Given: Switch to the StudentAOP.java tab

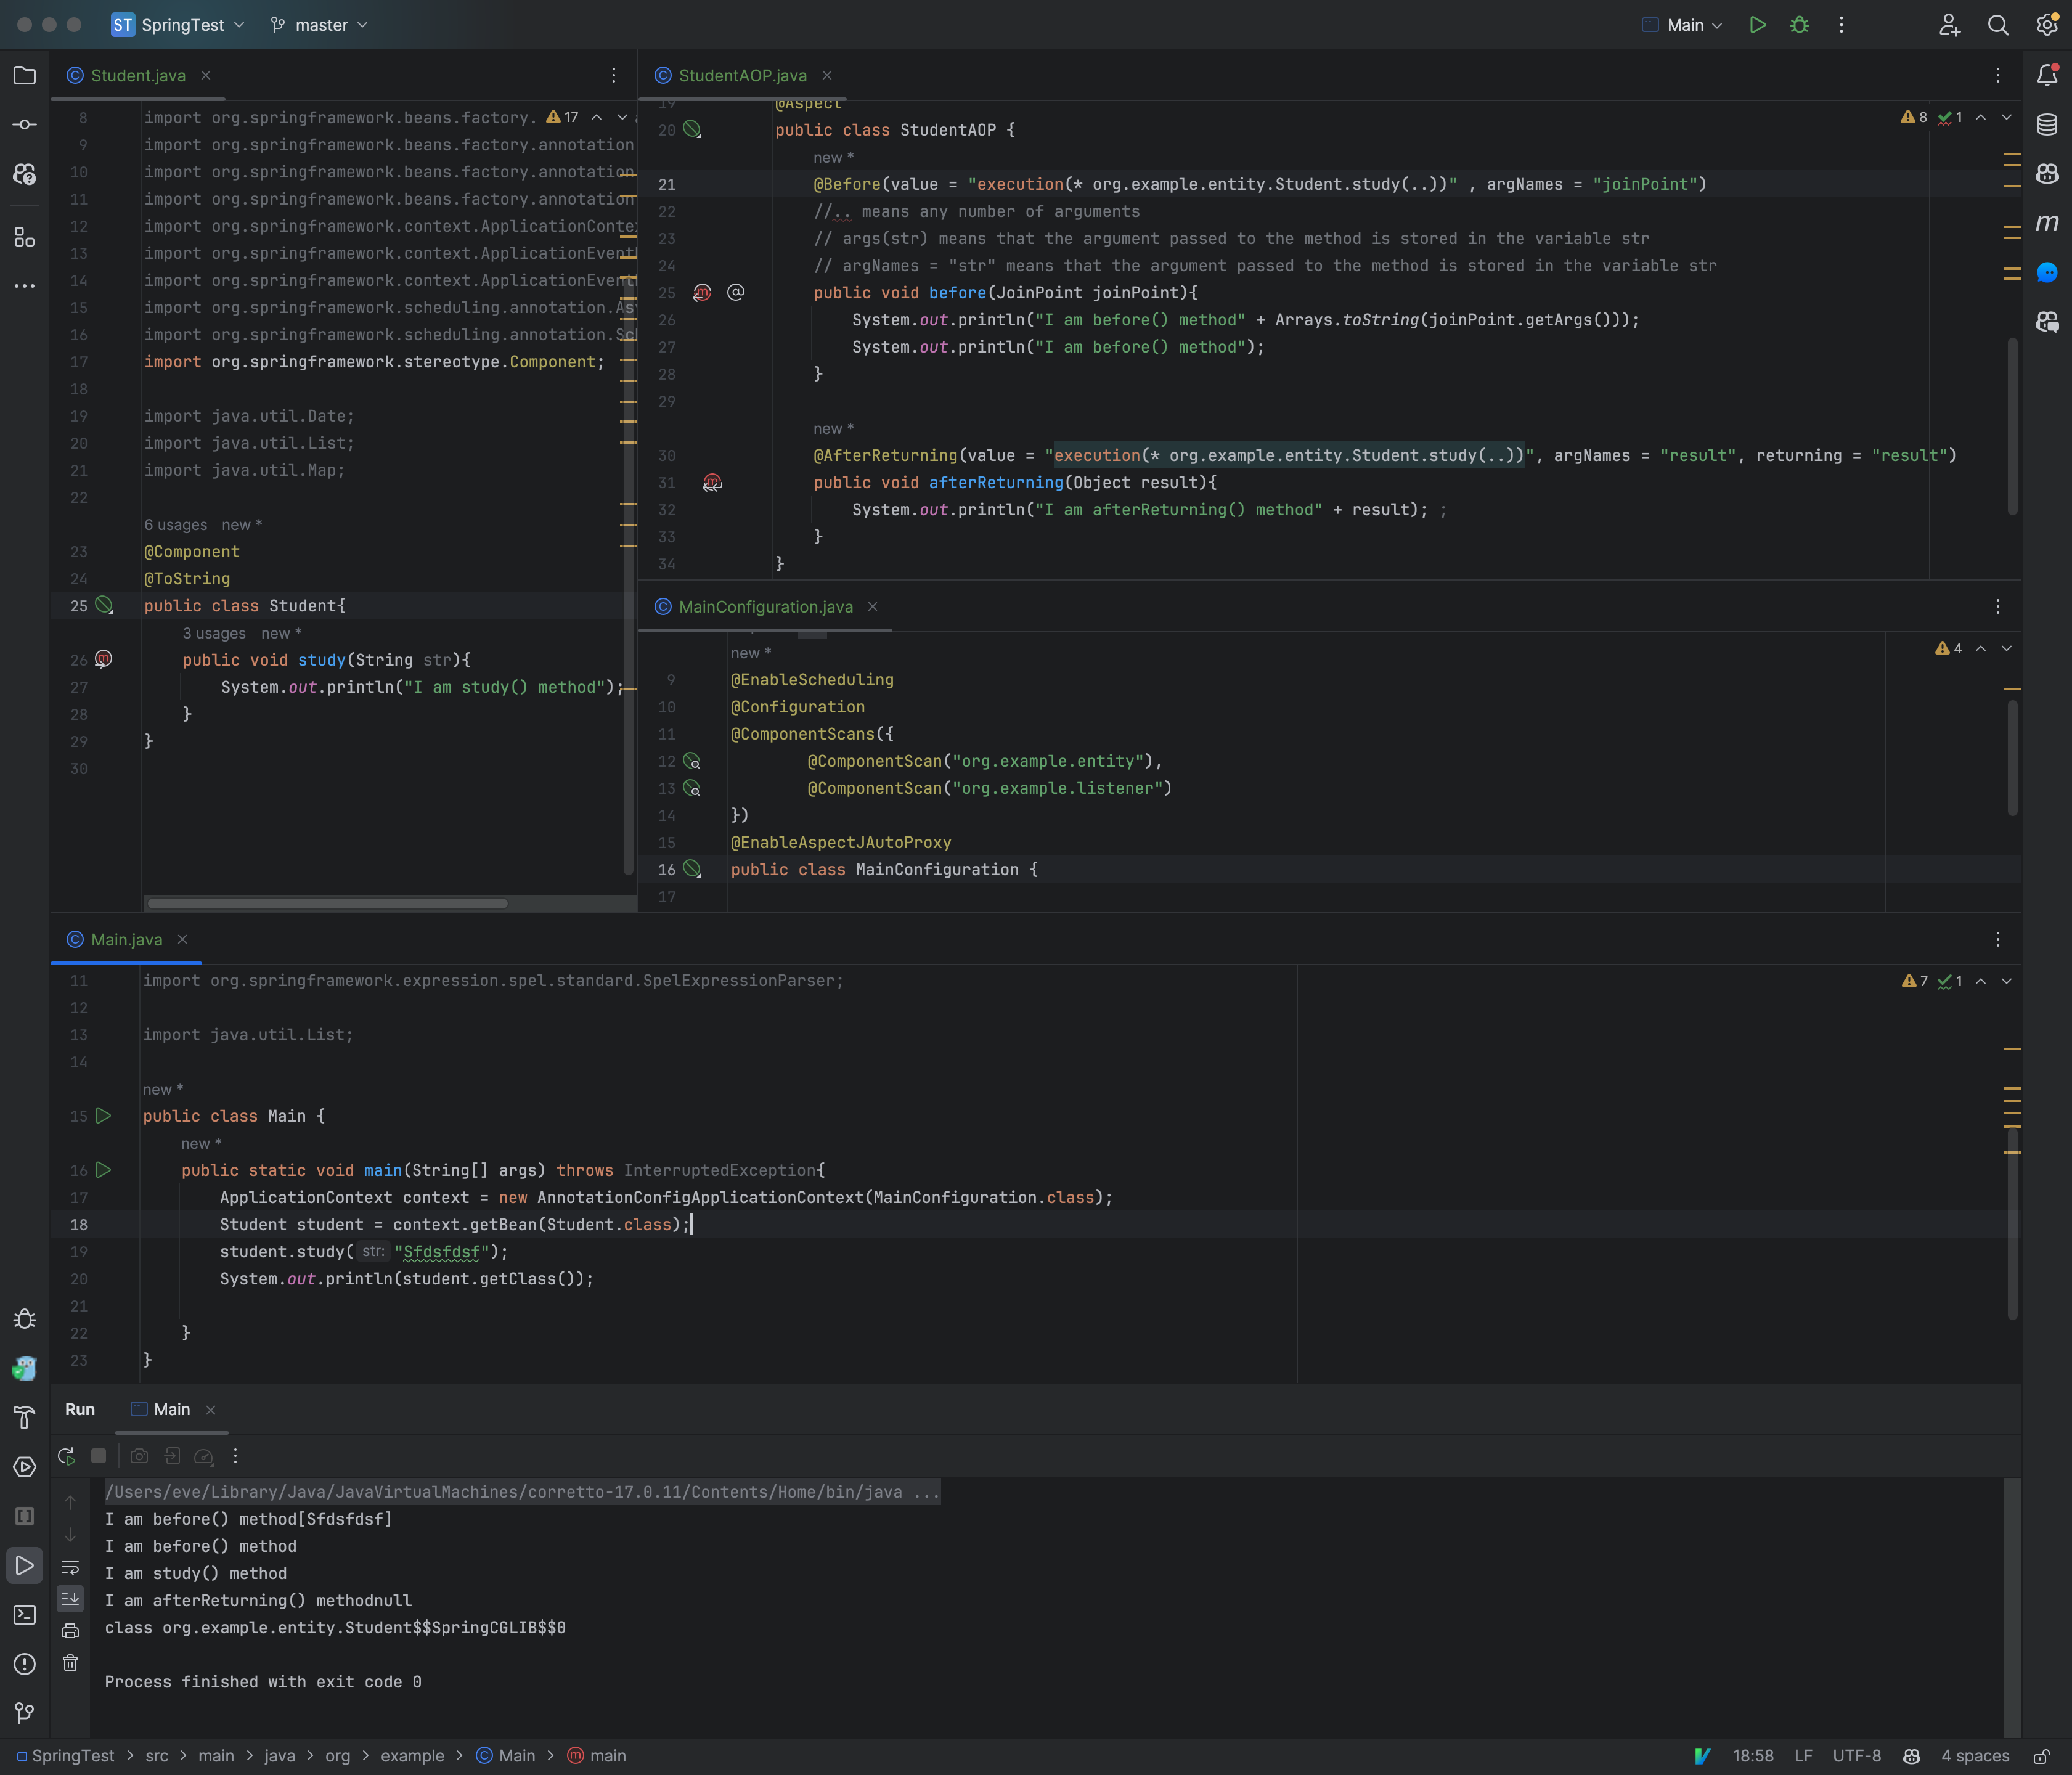Looking at the screenshot, I should tap(742, 75).
